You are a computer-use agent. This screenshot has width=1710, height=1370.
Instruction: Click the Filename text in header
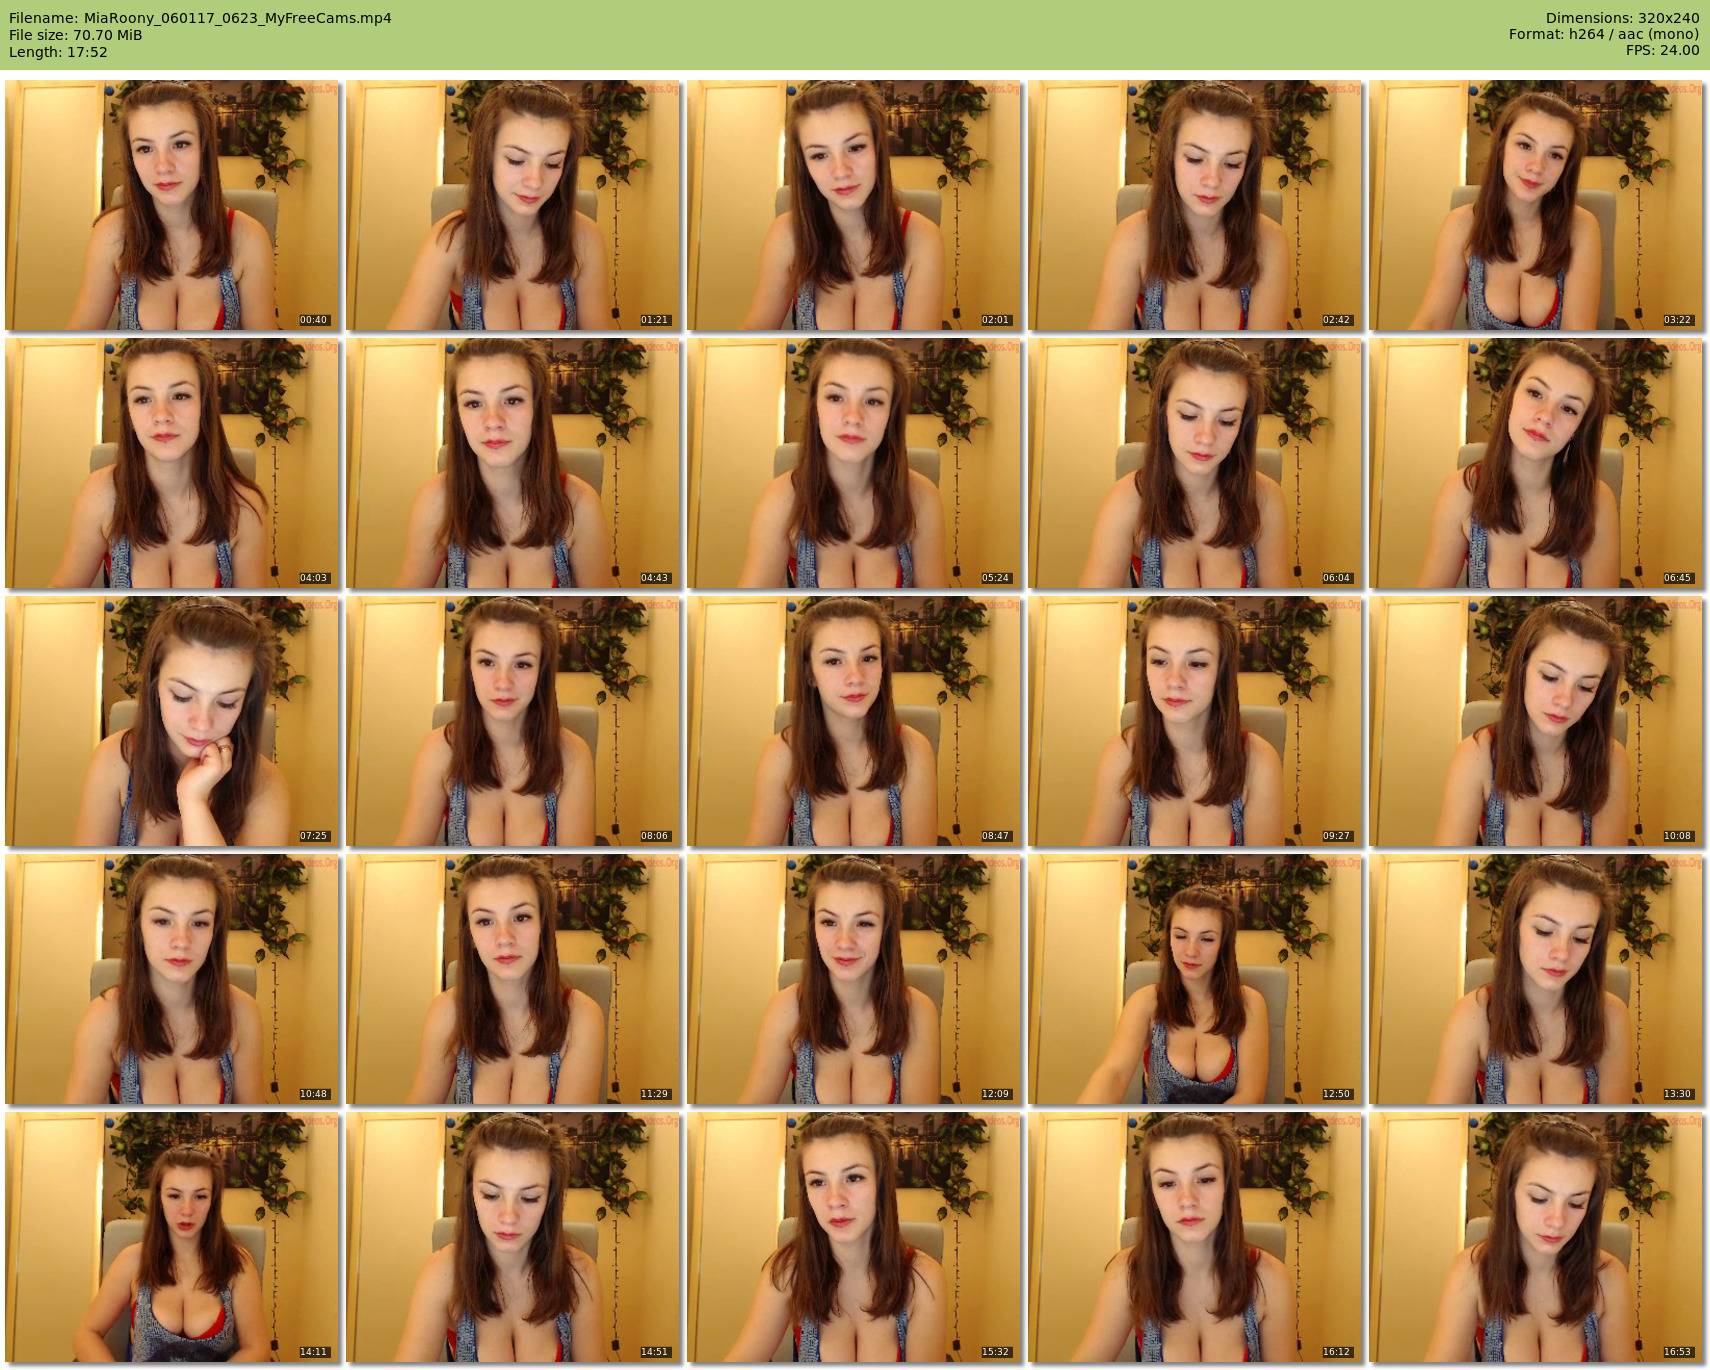point(200,18)
